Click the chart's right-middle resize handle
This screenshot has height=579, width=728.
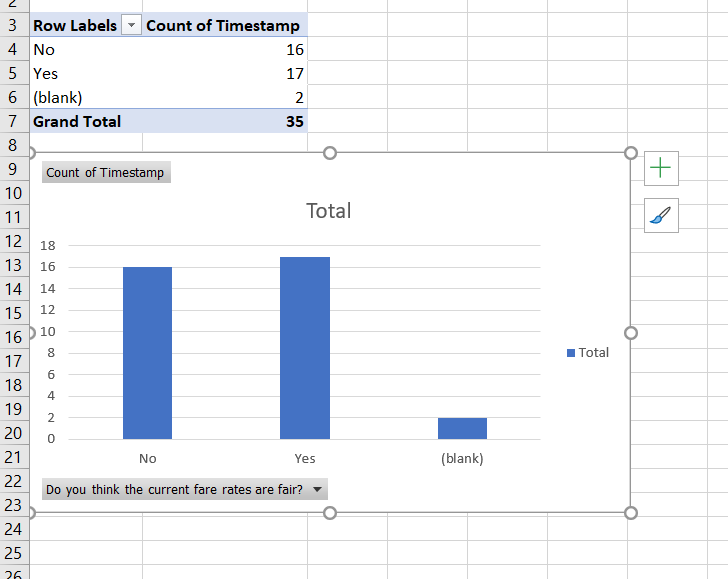point(630,333)
